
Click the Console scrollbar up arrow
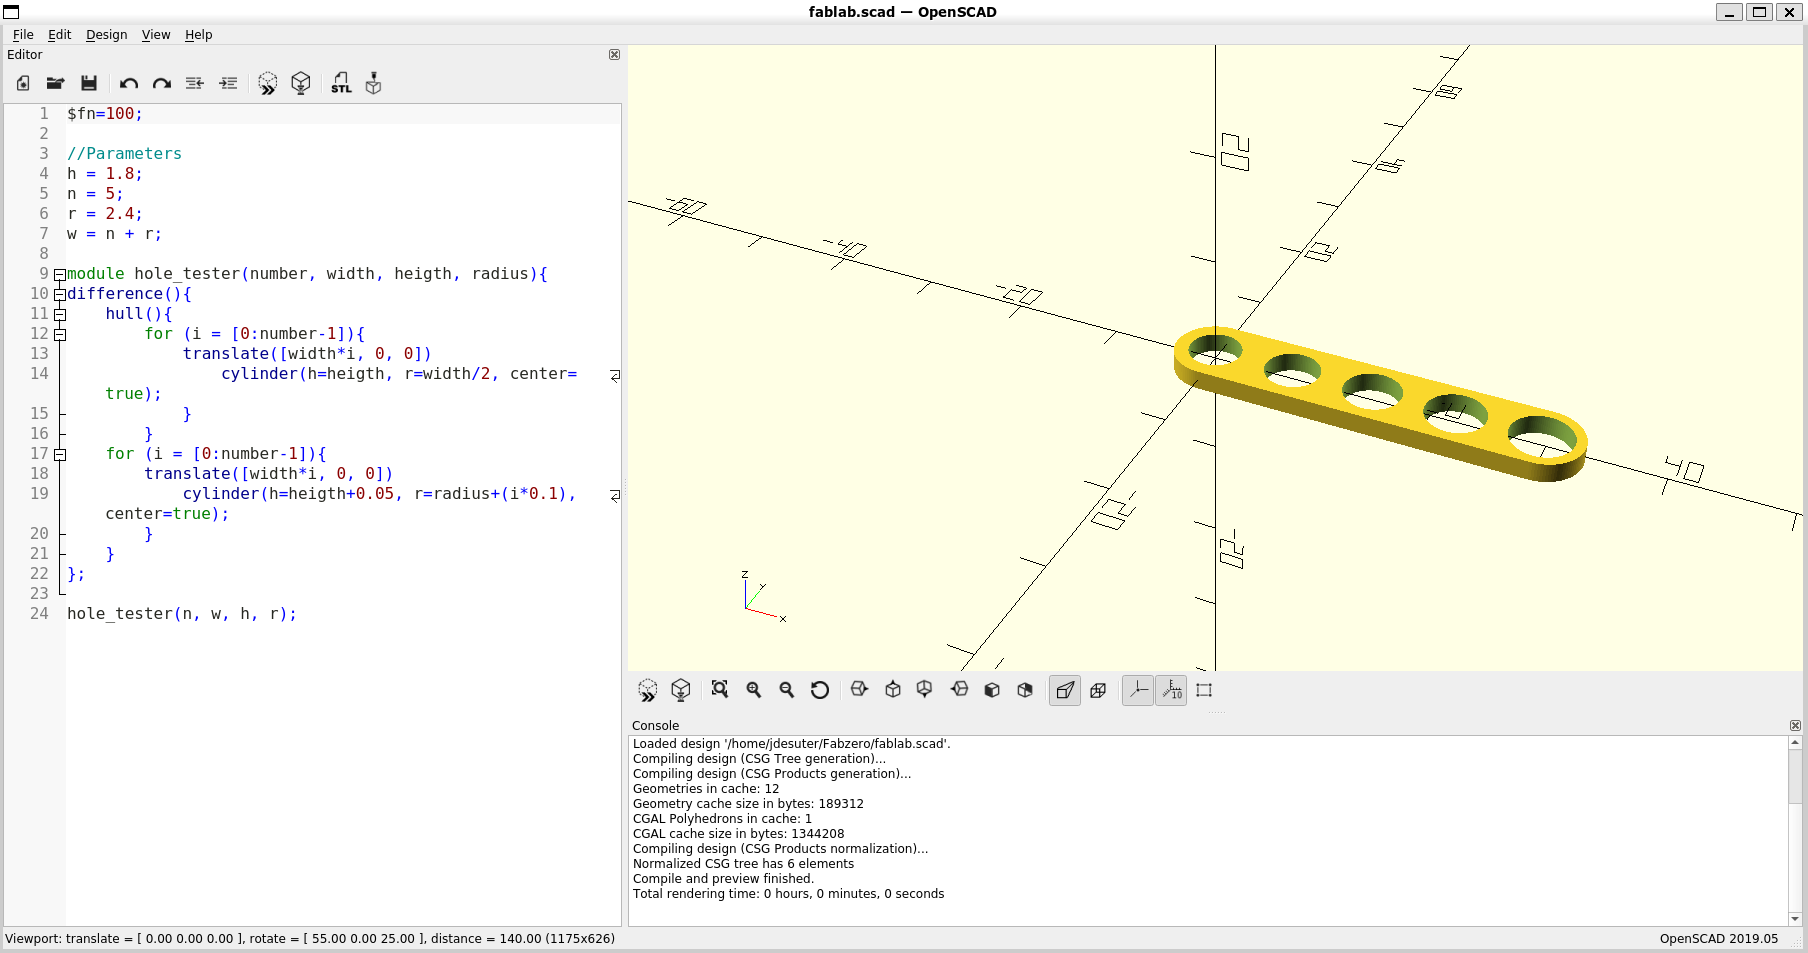tap(1795, 743)
